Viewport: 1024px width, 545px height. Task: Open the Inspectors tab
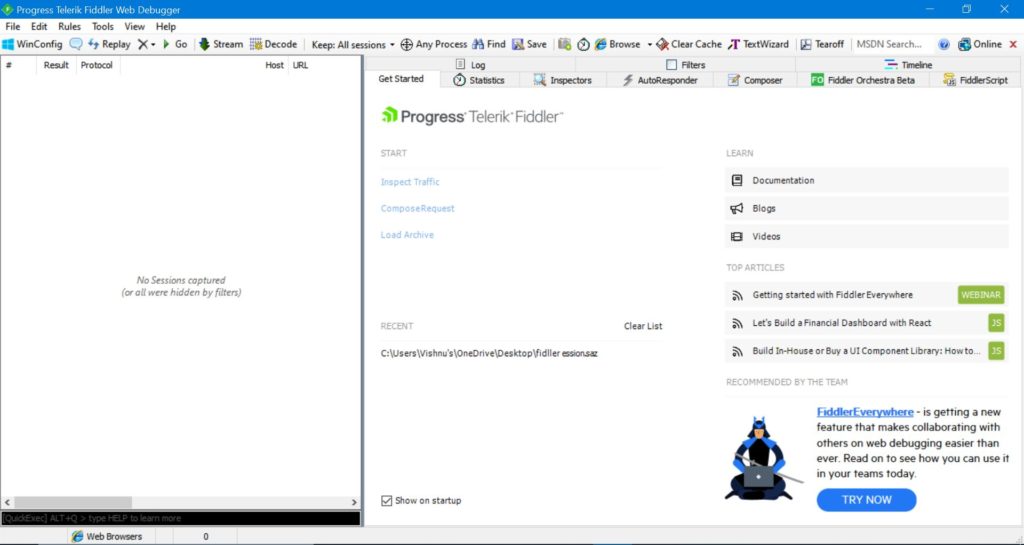click(x=563, y=80)
